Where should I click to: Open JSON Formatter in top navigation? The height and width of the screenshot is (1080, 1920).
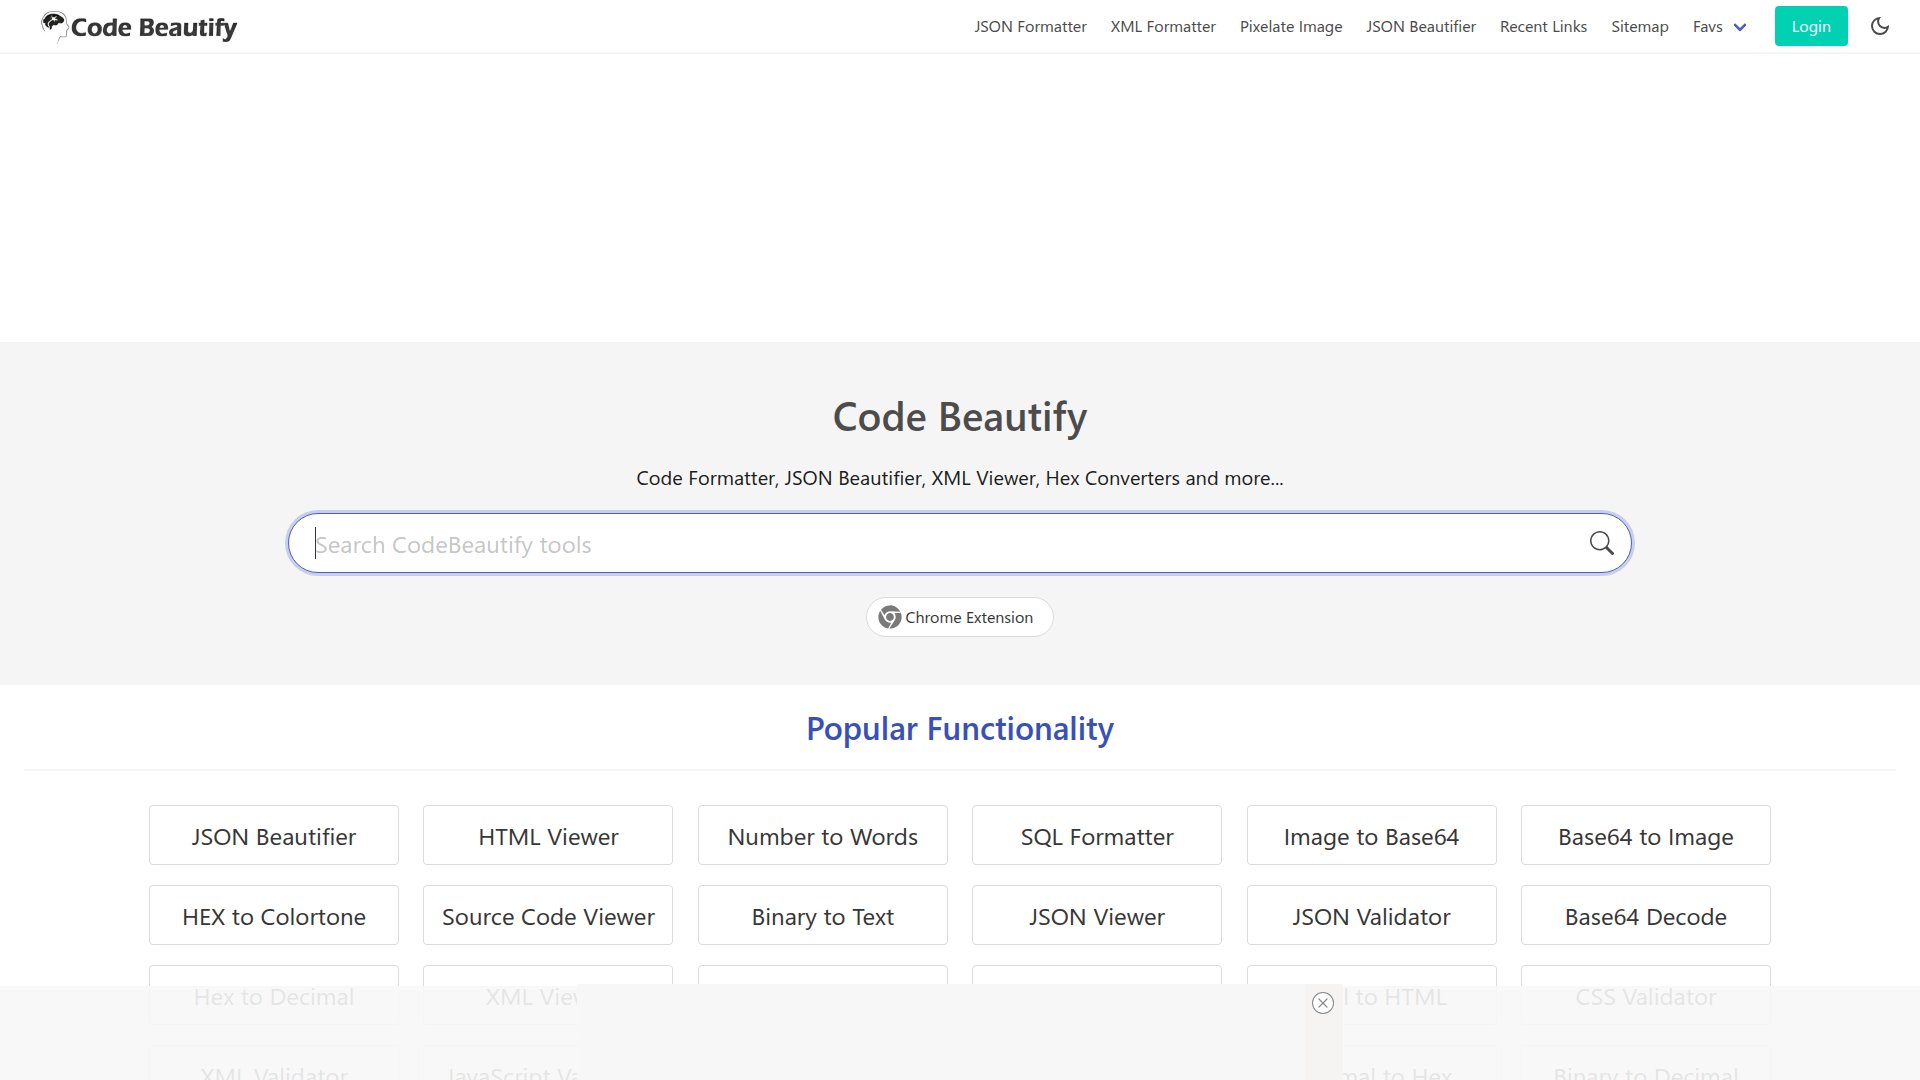click(x=1030, y=27)
